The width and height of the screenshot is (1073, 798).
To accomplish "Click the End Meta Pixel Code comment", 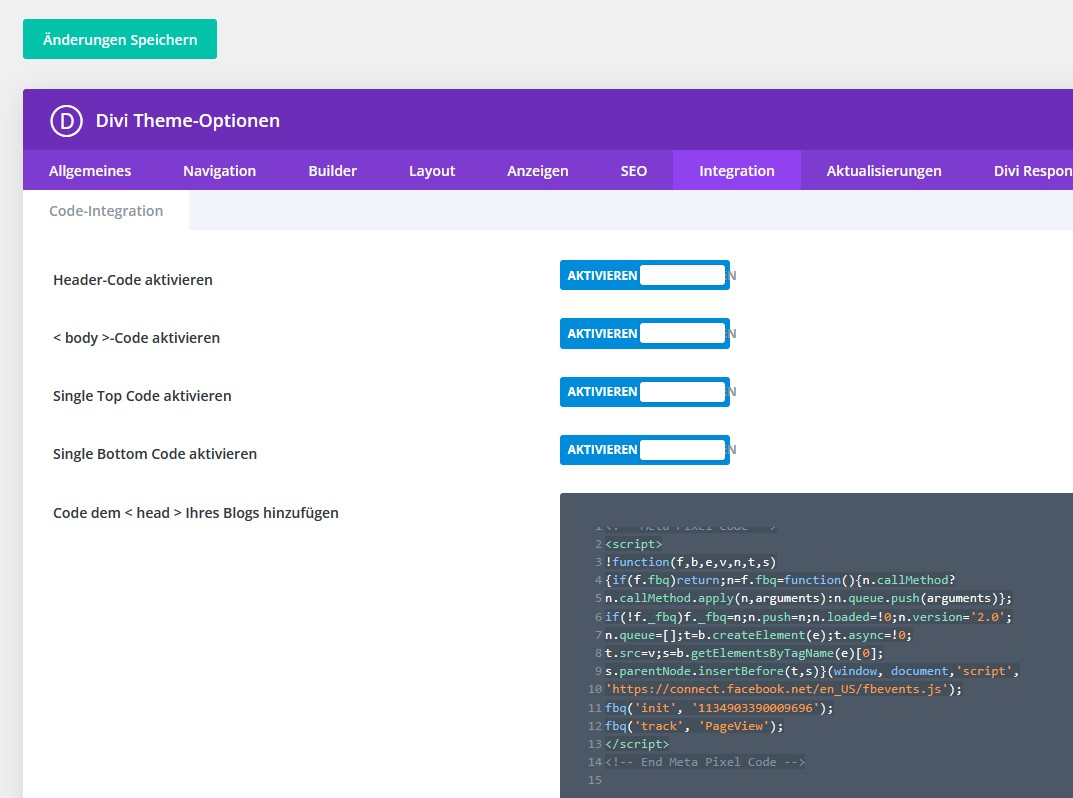I will click(x=705, y=762).
